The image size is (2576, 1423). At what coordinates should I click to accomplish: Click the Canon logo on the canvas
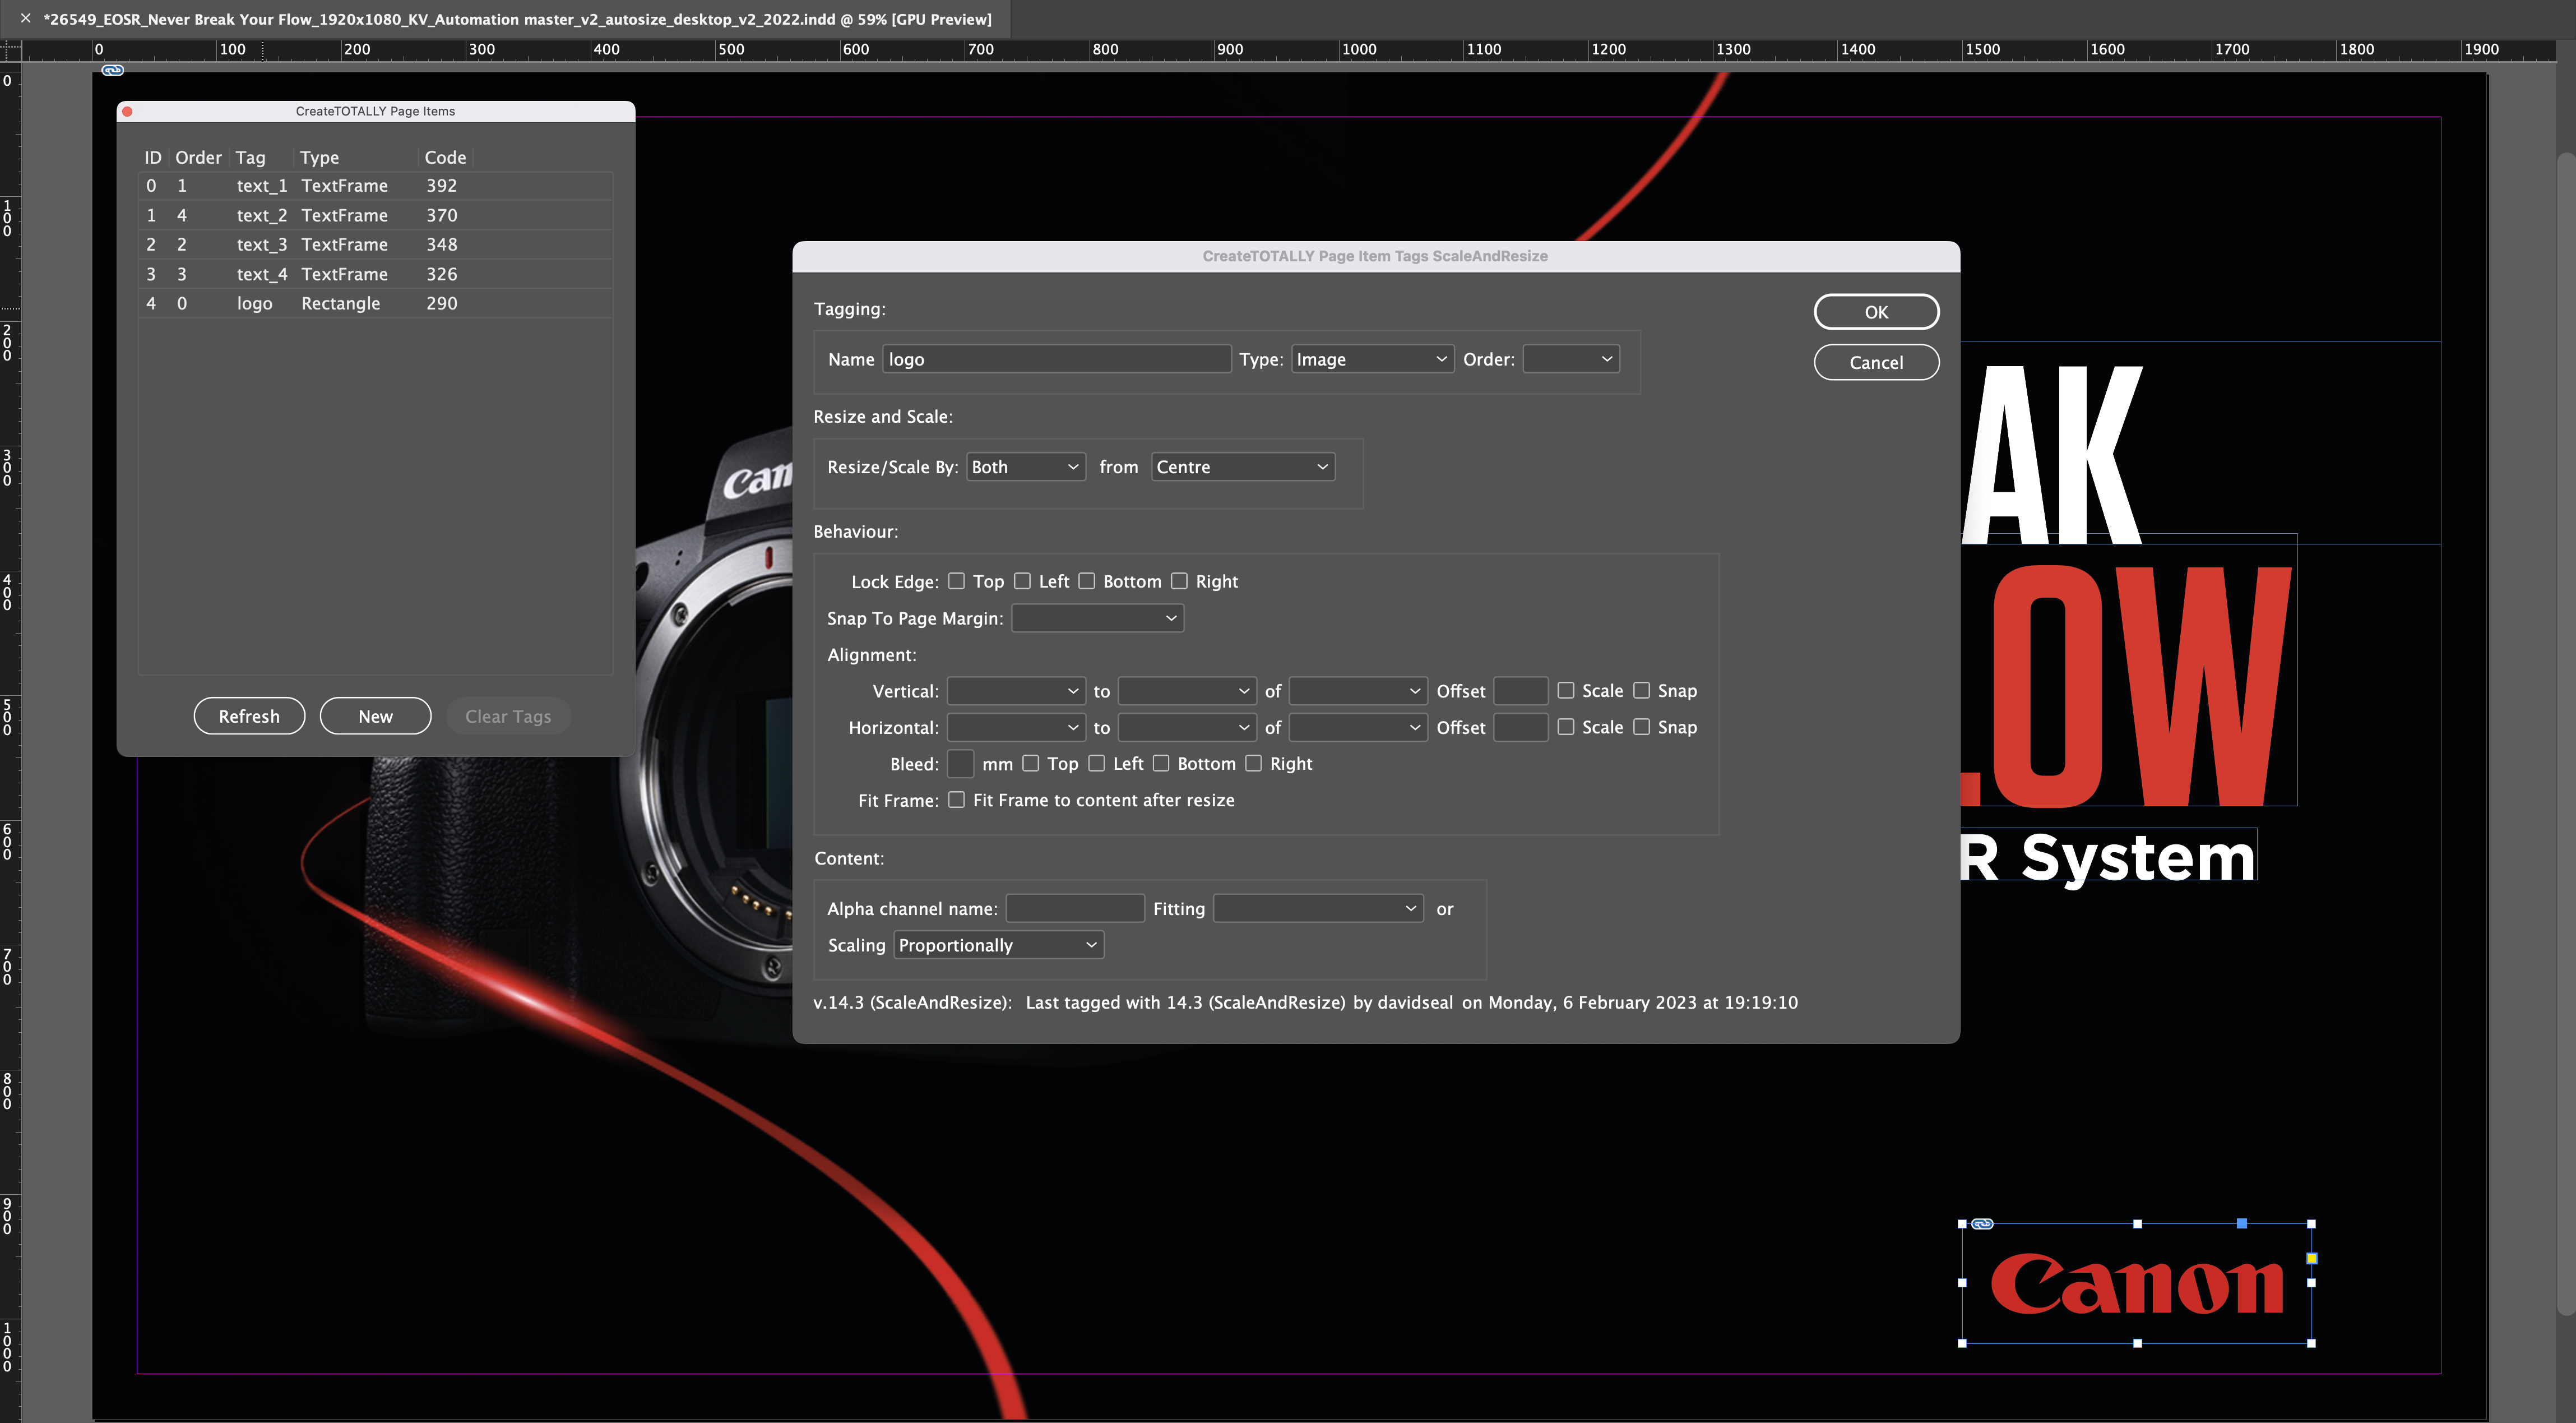pyautogui.click(x=2137, y=1283)
